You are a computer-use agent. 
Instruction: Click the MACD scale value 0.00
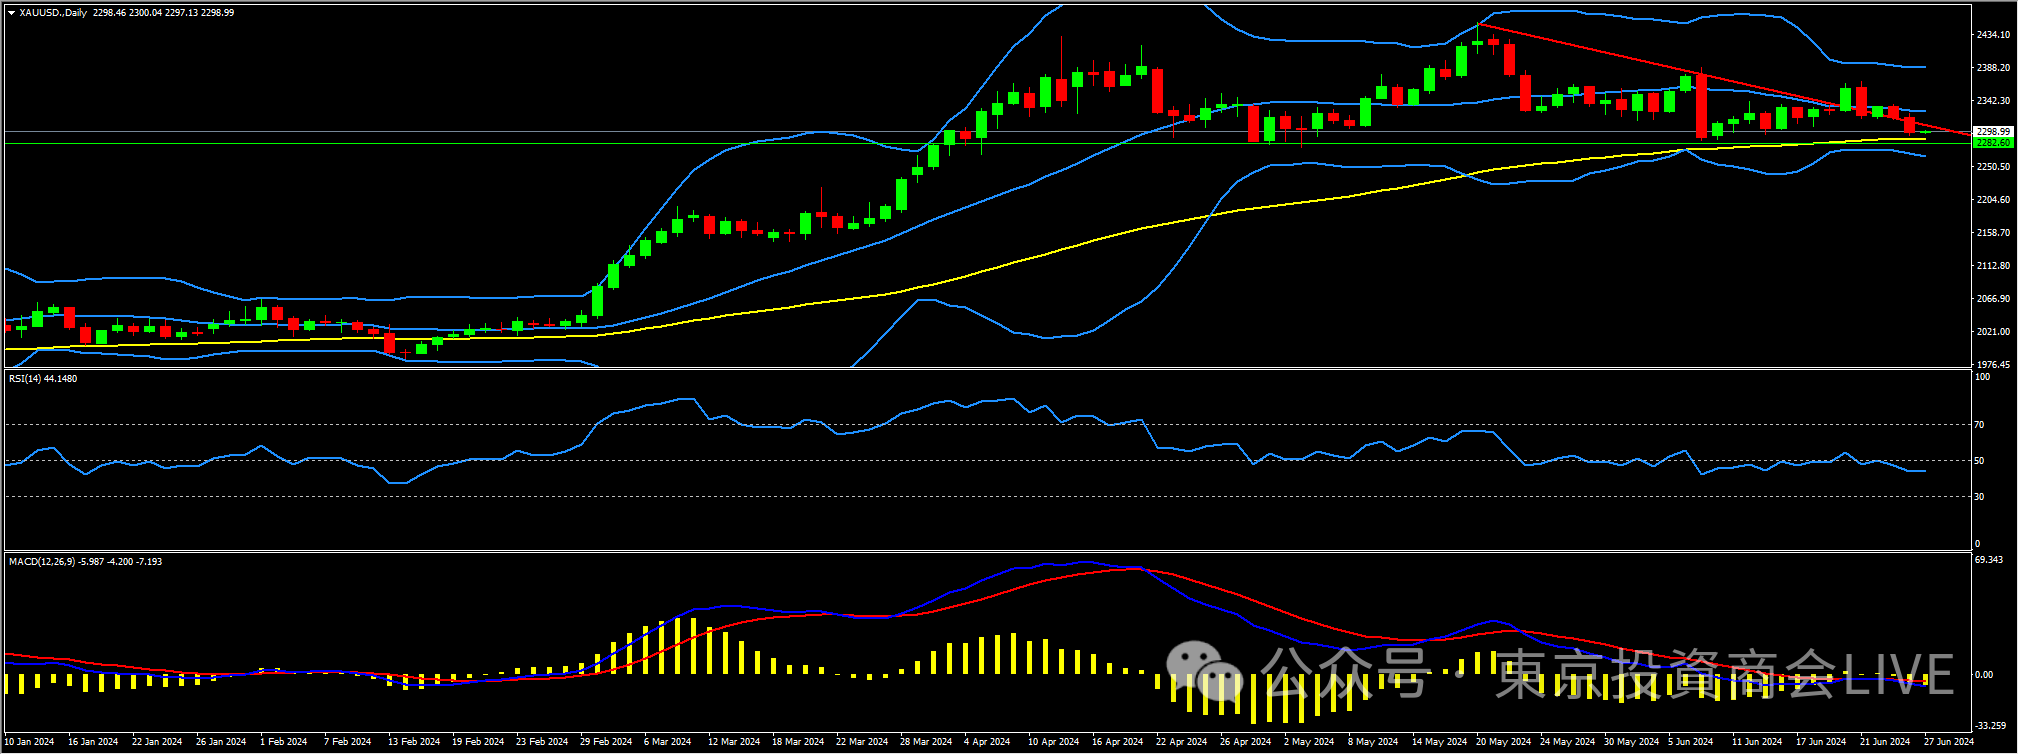pyautogui.click(x=1984, y=675)
